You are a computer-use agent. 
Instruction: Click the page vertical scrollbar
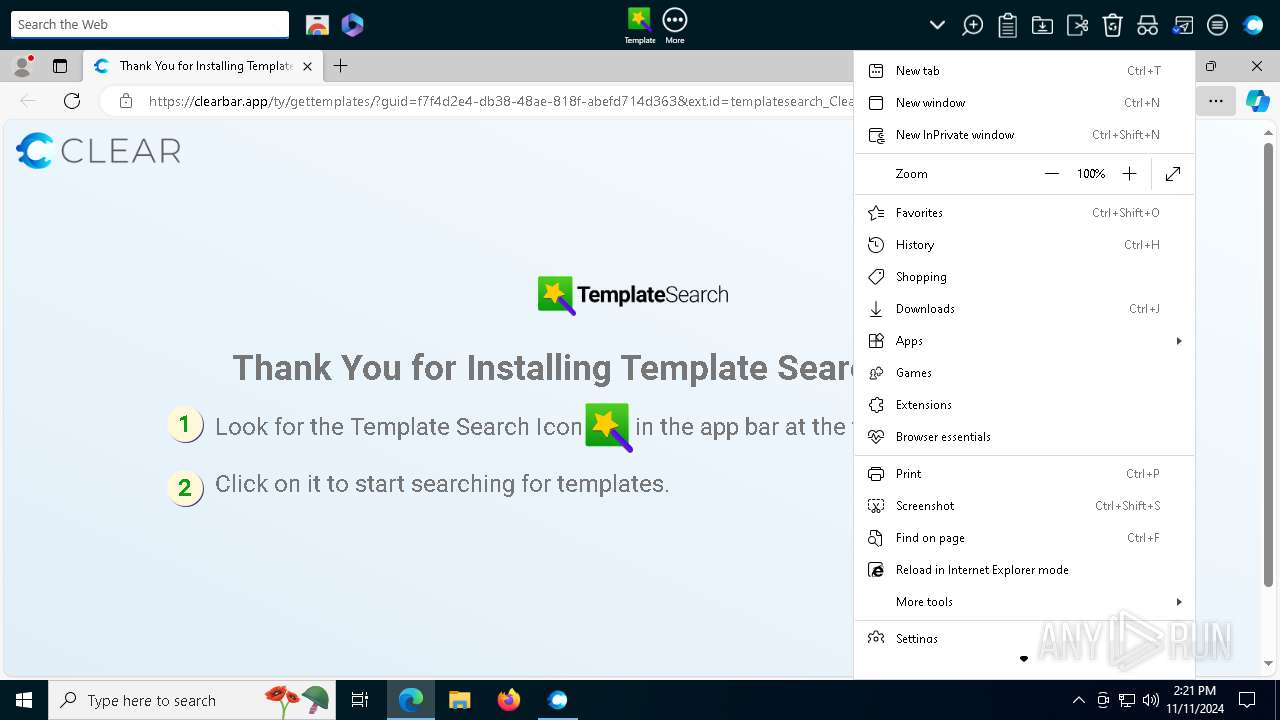coord(1268,365)
